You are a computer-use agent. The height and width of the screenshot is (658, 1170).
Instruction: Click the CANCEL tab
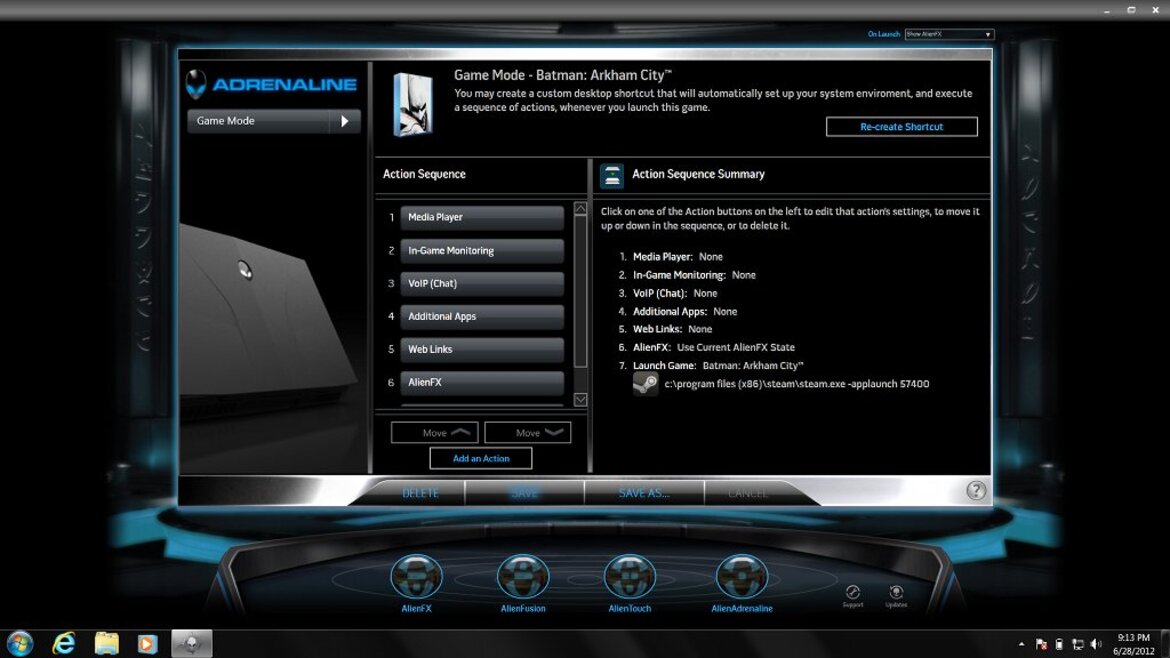tap(747, 493)
